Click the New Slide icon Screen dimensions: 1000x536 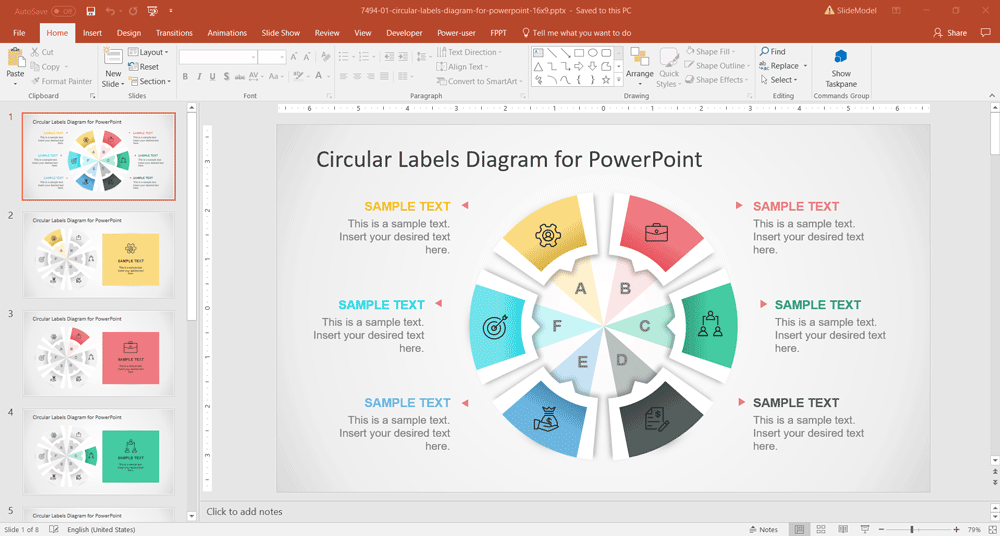pos(113,57)
